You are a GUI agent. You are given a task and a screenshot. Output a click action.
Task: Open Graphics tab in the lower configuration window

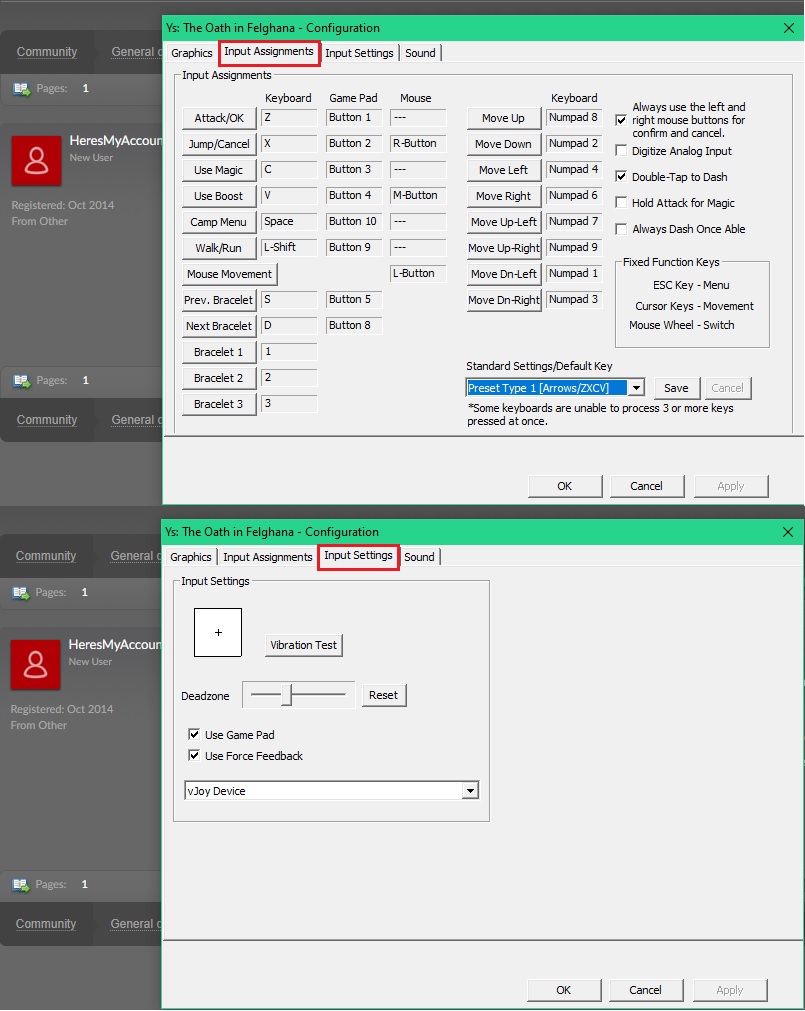pyautogui.click(x=191, y=557)
